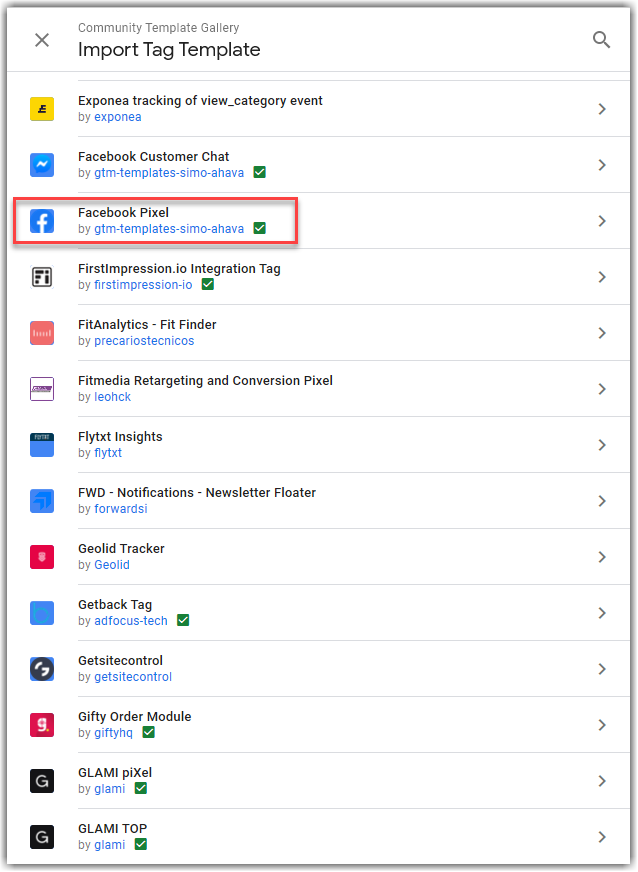This screenshot has width=638, height=872.
Task: Select 'Fitmedia Retargeting and Conversion Pixel' title
Action: coord(205,380)
